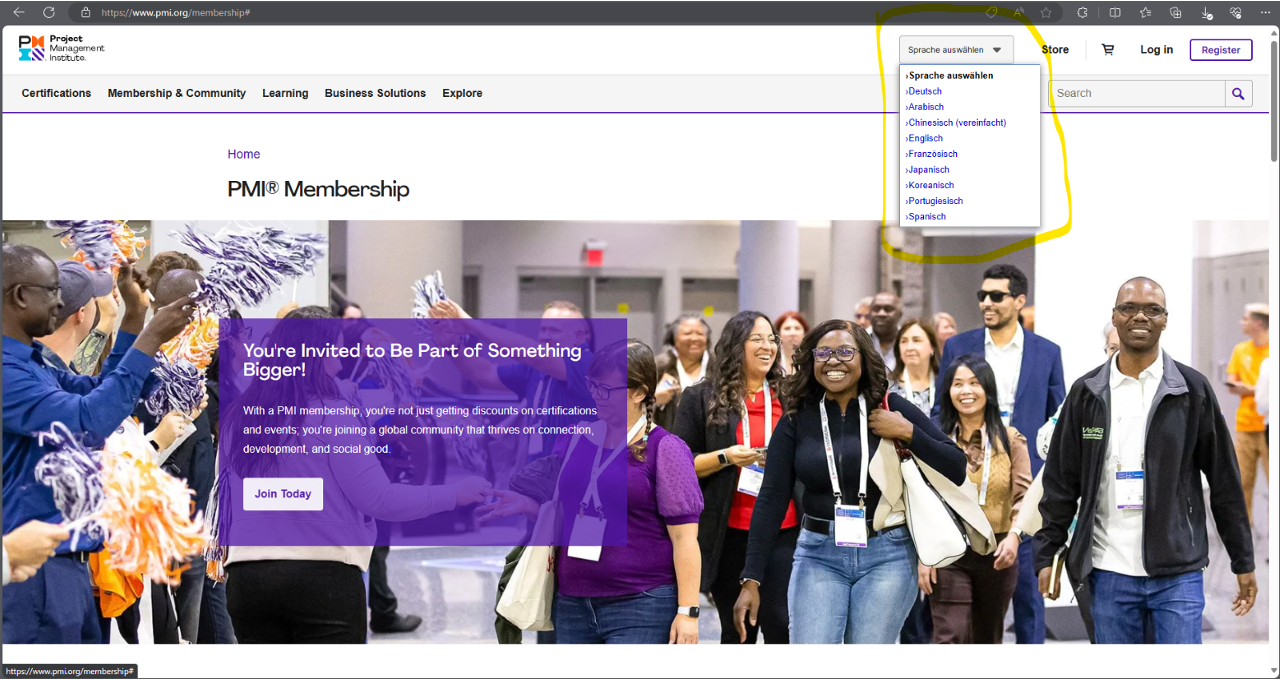Screen dimensions: 1280x680
Task: Select Deutsch from language list
Action: click(925, 91)
